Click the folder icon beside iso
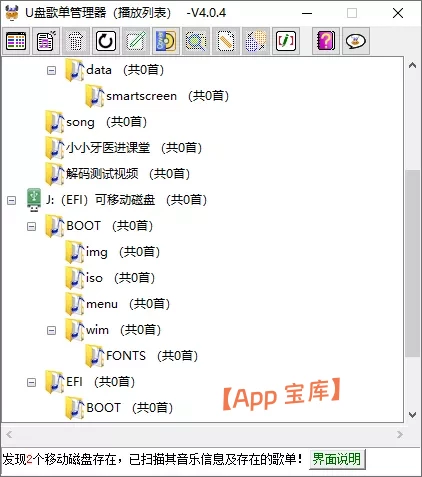Image resolution: width=422 pixels, height=477 pixels. [x=75, y=278]
